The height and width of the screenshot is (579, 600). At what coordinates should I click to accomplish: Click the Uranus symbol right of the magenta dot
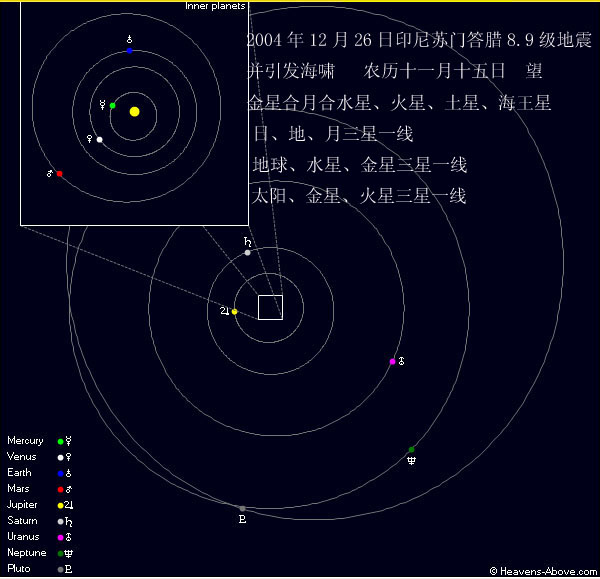pyautogui.click(x=401, y=361)
